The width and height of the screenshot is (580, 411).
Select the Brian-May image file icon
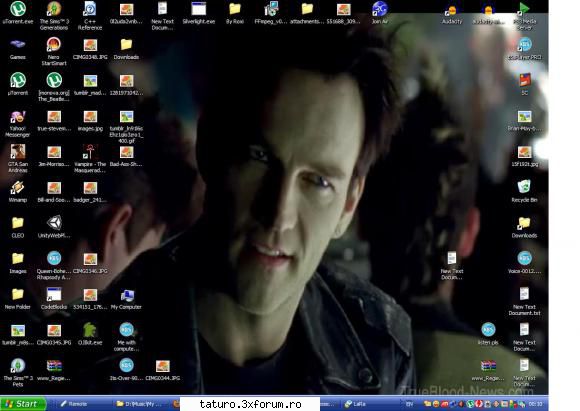coord(525,121)
